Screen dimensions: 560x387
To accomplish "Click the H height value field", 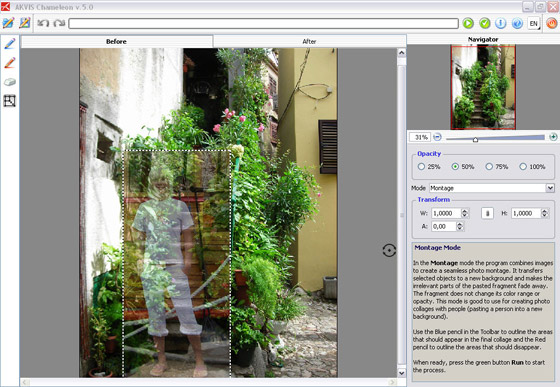I will (x=526, y=213).
